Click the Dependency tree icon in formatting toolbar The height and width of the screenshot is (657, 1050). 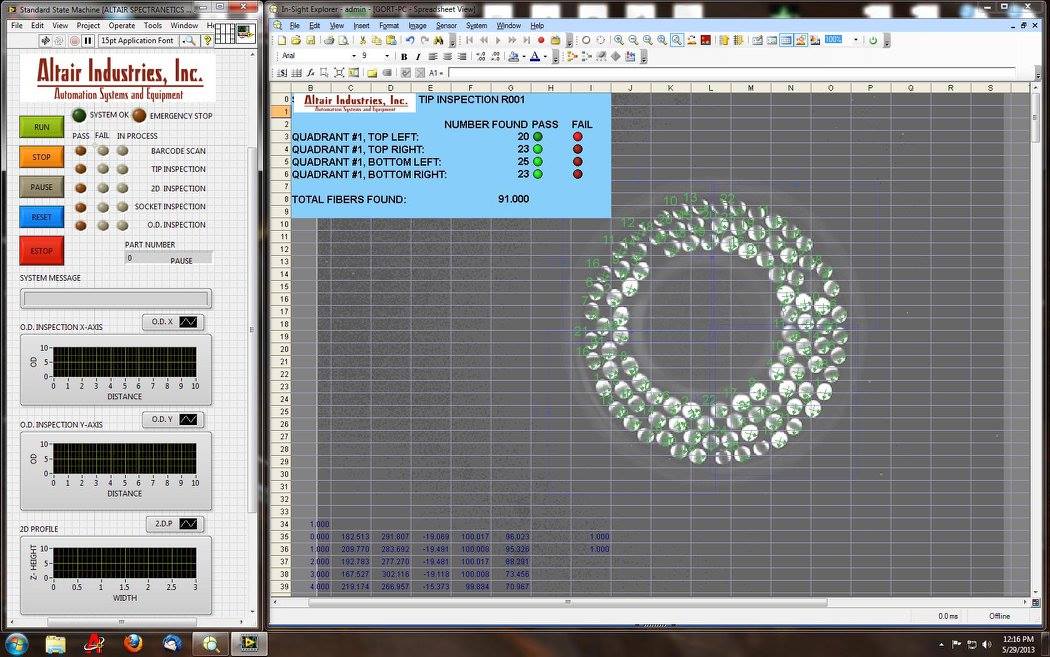pos(572,56)
